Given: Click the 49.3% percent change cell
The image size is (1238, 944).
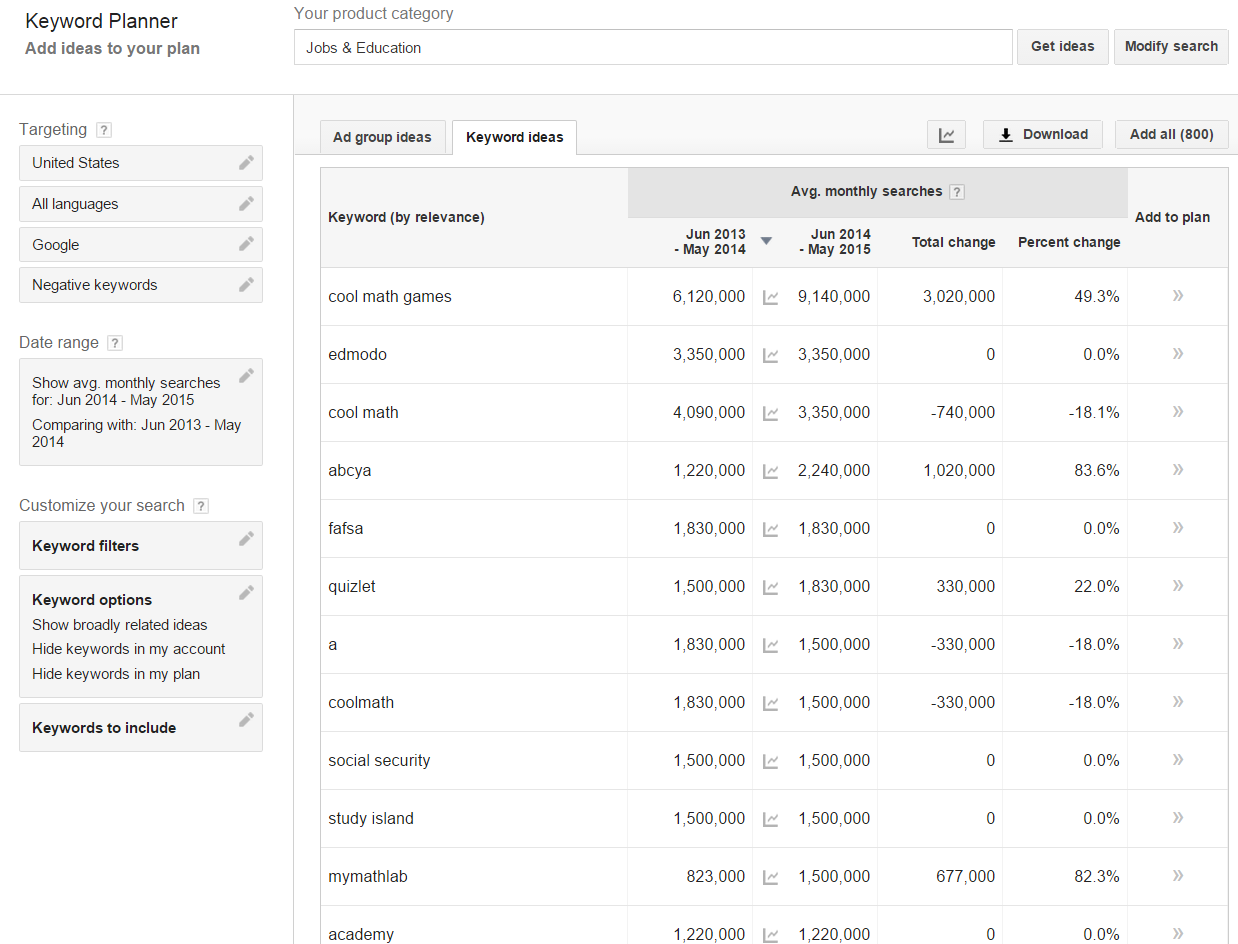Looking at the screenshot, I should (x=1097, y=297).
